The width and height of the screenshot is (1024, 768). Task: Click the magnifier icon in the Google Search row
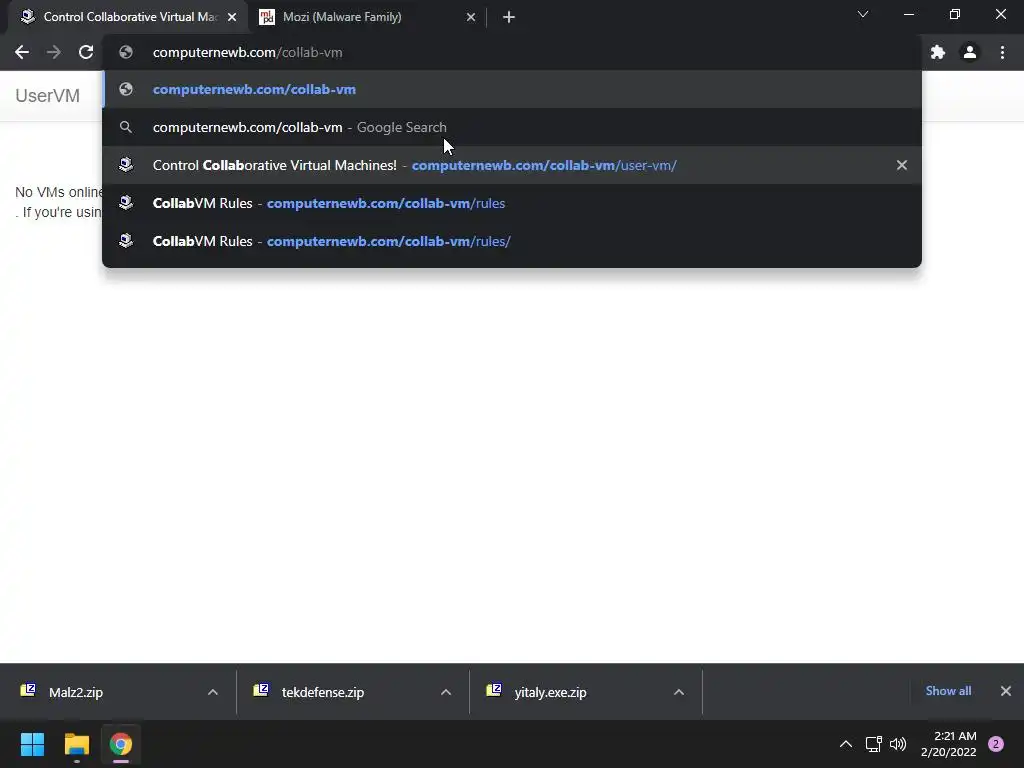[126, 127]
